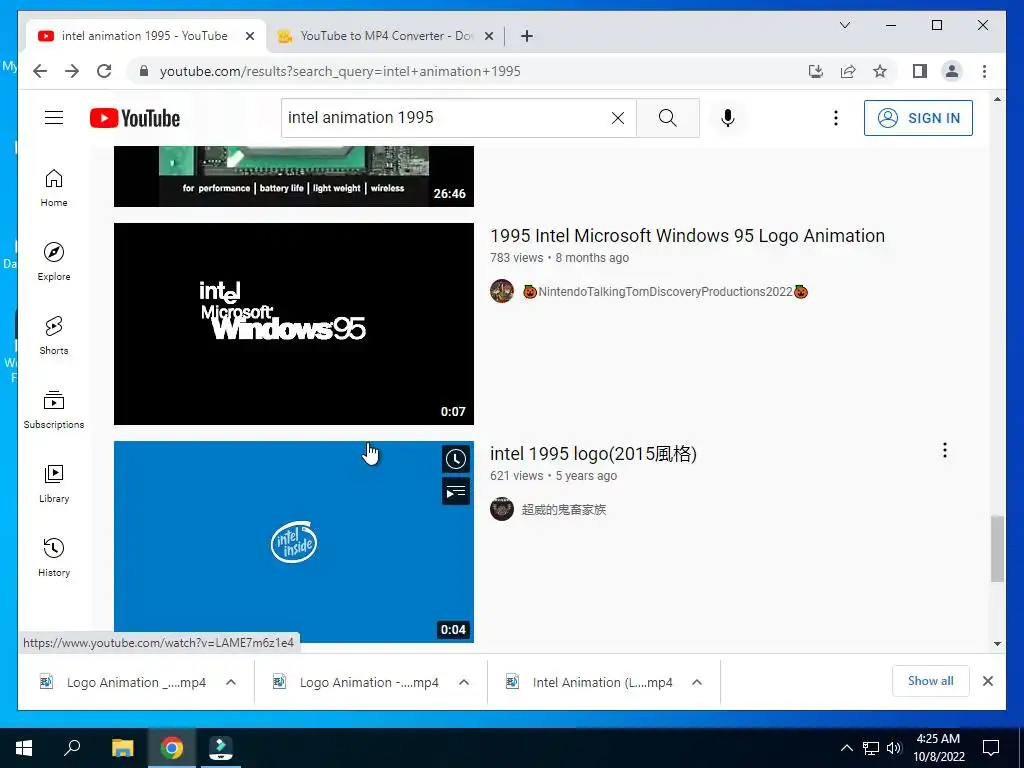The image size is (1024, 768).
Task: Open the YouTube hamburger guide menu
Action: (54, 118)
